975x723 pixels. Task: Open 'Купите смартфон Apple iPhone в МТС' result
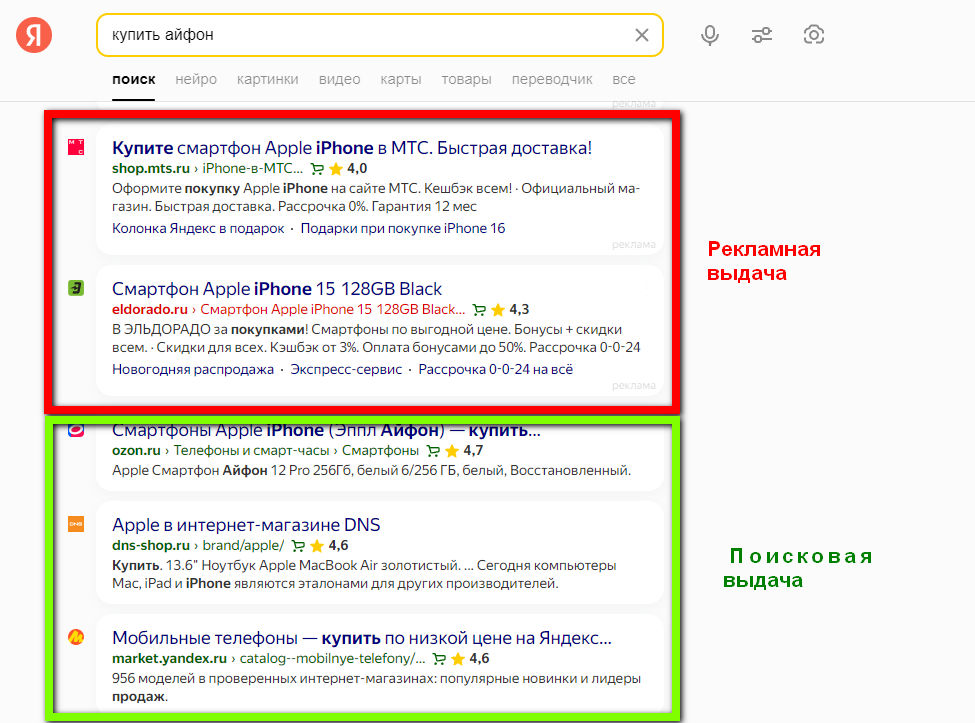click(352, 148)
